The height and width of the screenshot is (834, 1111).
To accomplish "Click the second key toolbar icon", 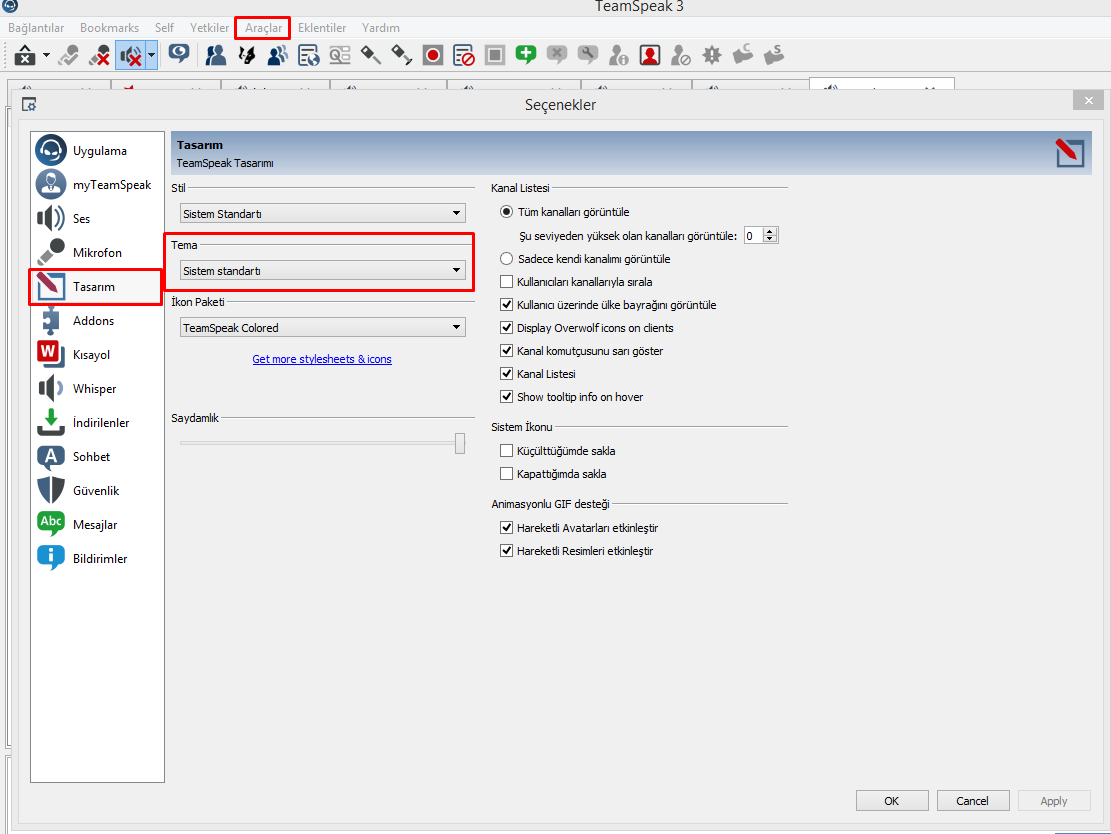I will [402, 55].
